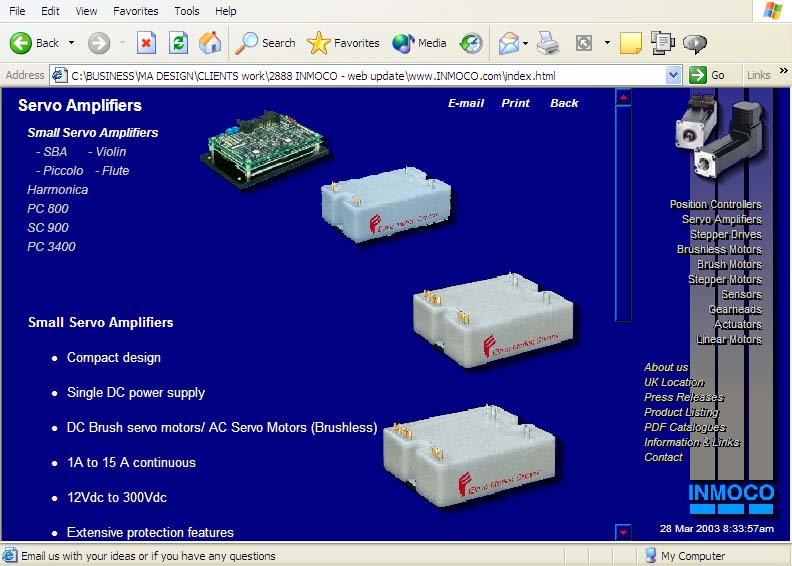Click the page scroll down arrow

[x=623, y=532]
